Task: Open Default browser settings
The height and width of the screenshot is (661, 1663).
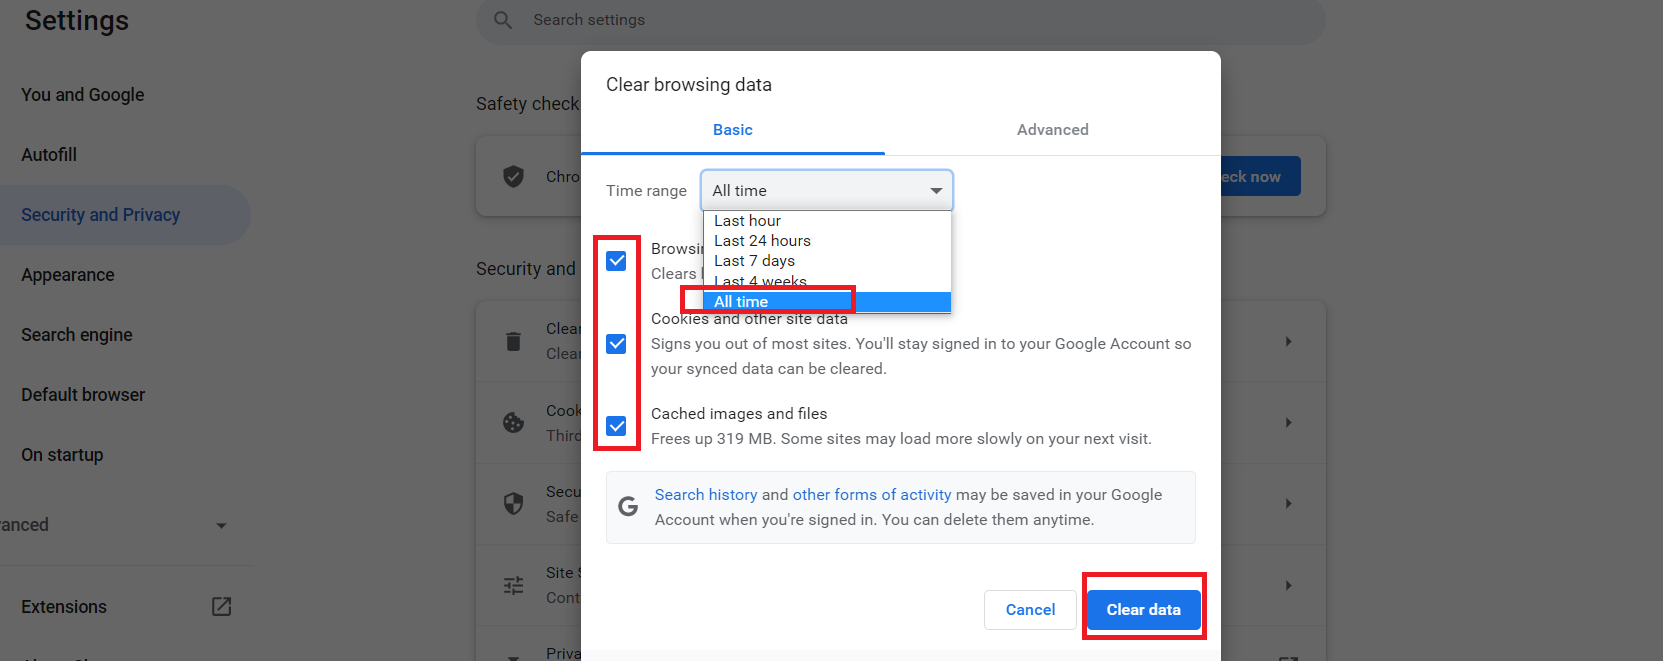Action: coord(83,395)
